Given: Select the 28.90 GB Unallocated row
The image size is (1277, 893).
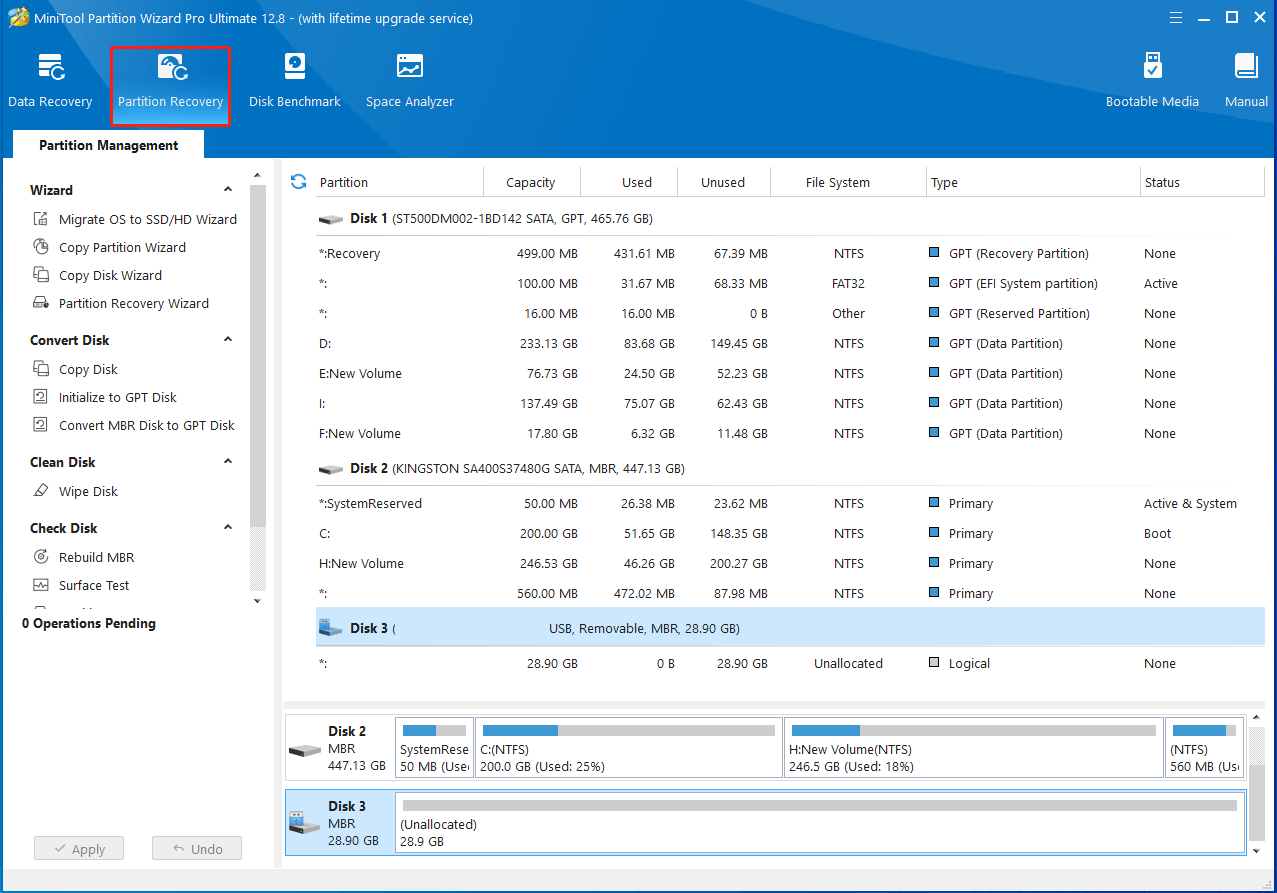Looking at the screenshot, I should click(x=790, y=663).
